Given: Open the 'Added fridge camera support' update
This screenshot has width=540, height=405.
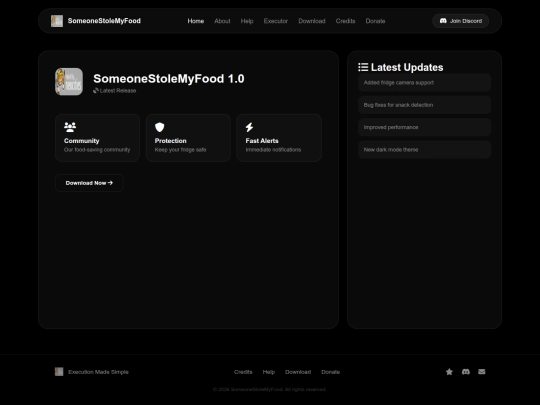Looking at the screenshot, I should 424,83.
